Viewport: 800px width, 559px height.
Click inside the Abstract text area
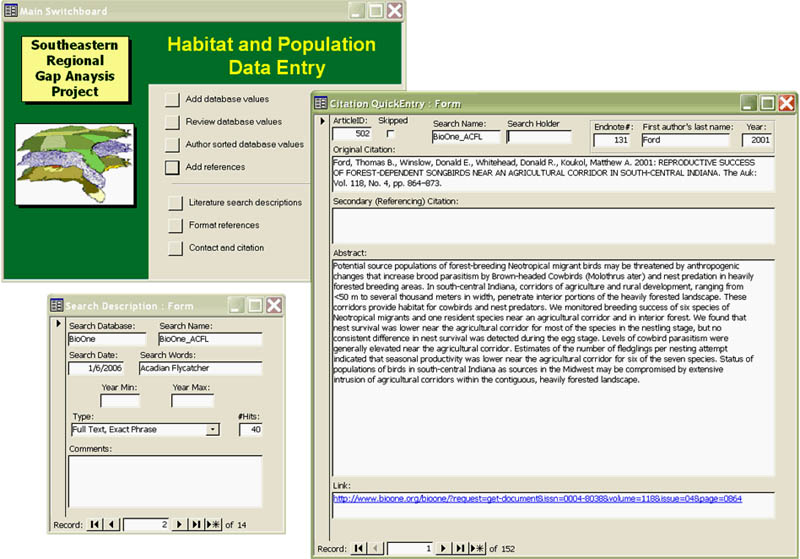(x=553, y=368)
